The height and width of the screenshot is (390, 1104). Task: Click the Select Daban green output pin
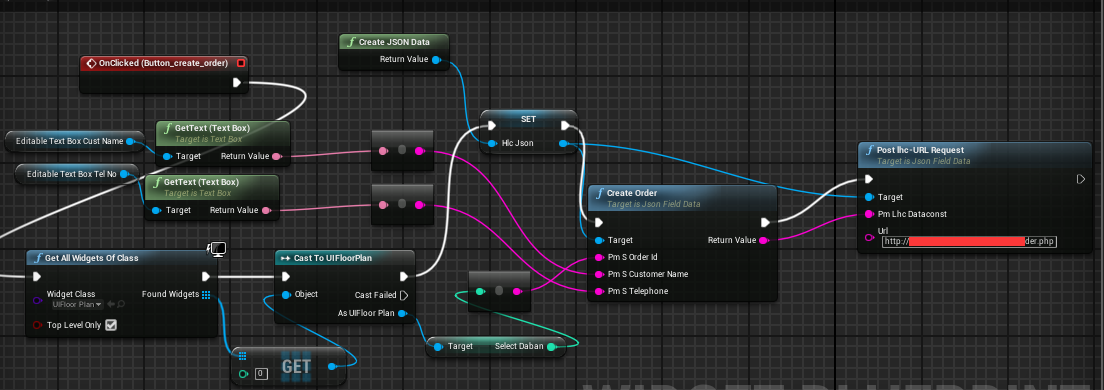pyautogui.click(x=551, y=346)
